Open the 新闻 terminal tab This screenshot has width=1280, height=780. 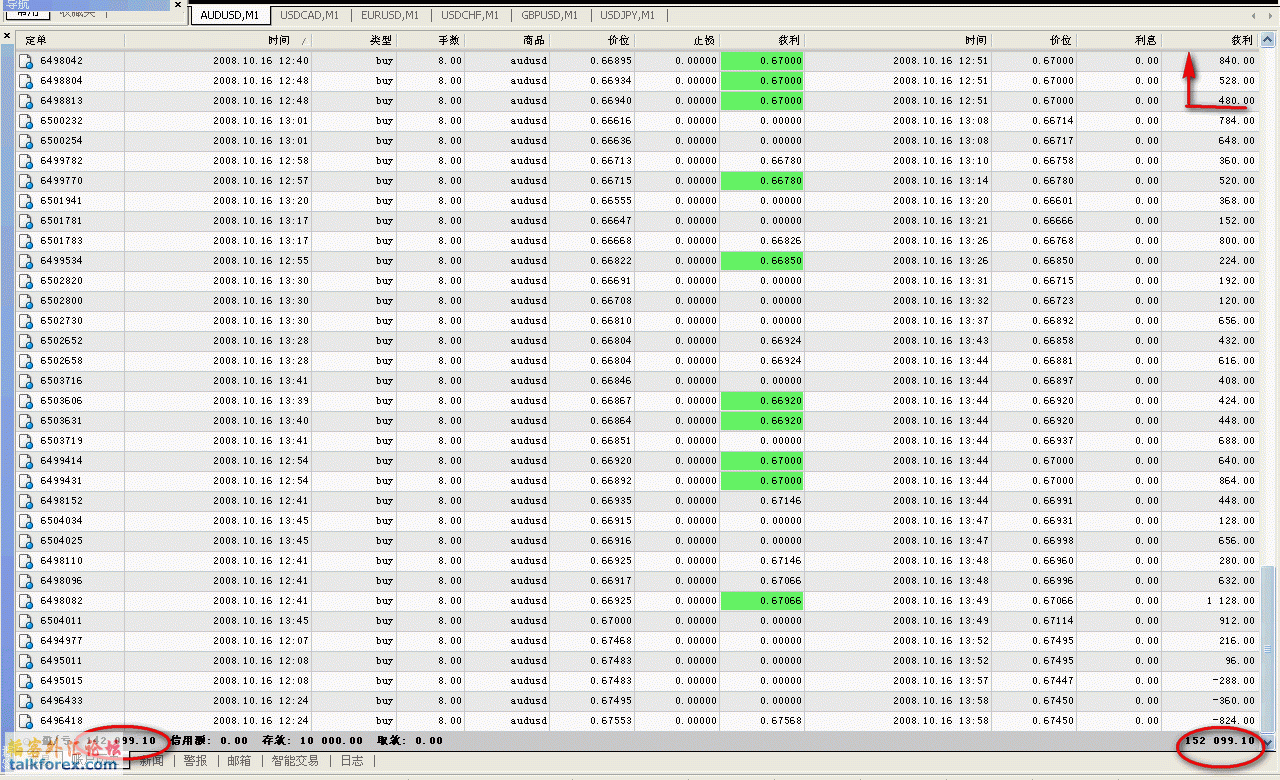click(152, 761)
